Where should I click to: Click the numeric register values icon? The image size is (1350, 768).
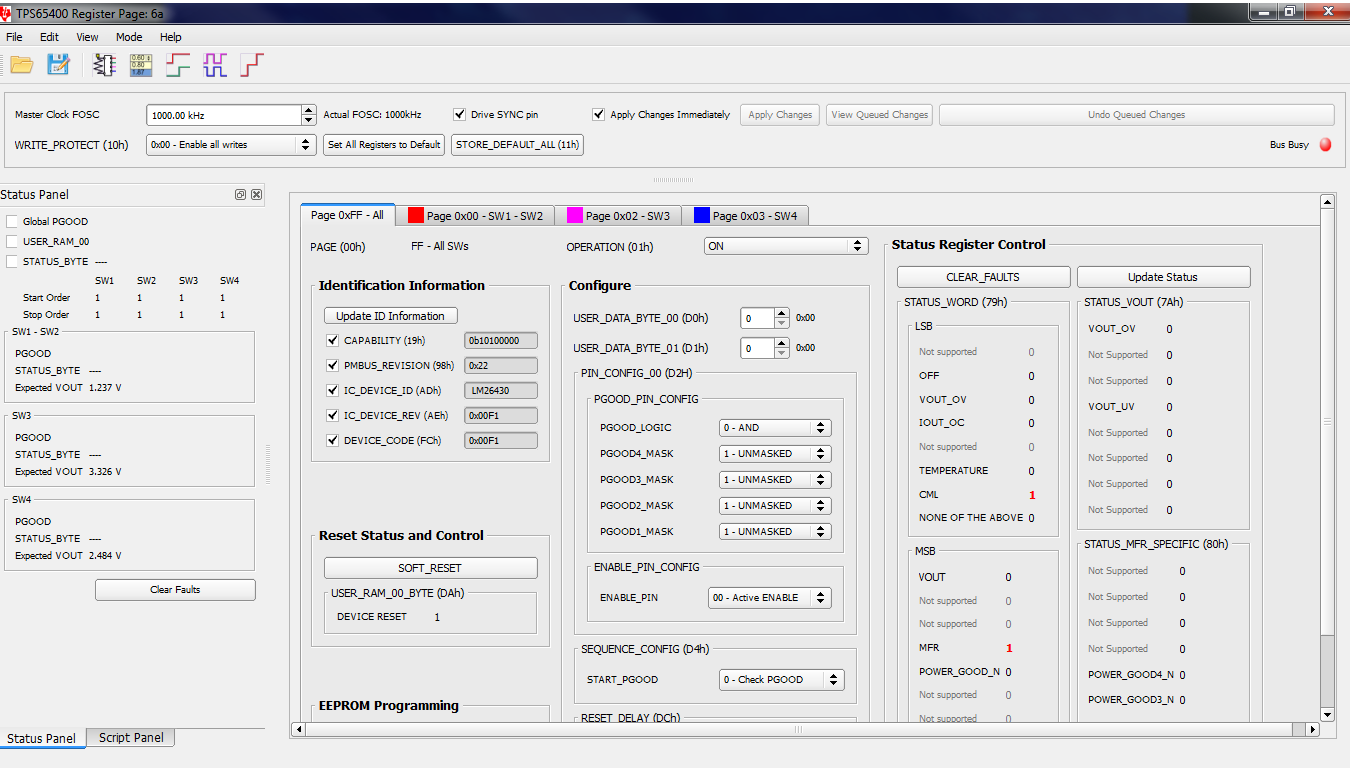click(141, 65)
